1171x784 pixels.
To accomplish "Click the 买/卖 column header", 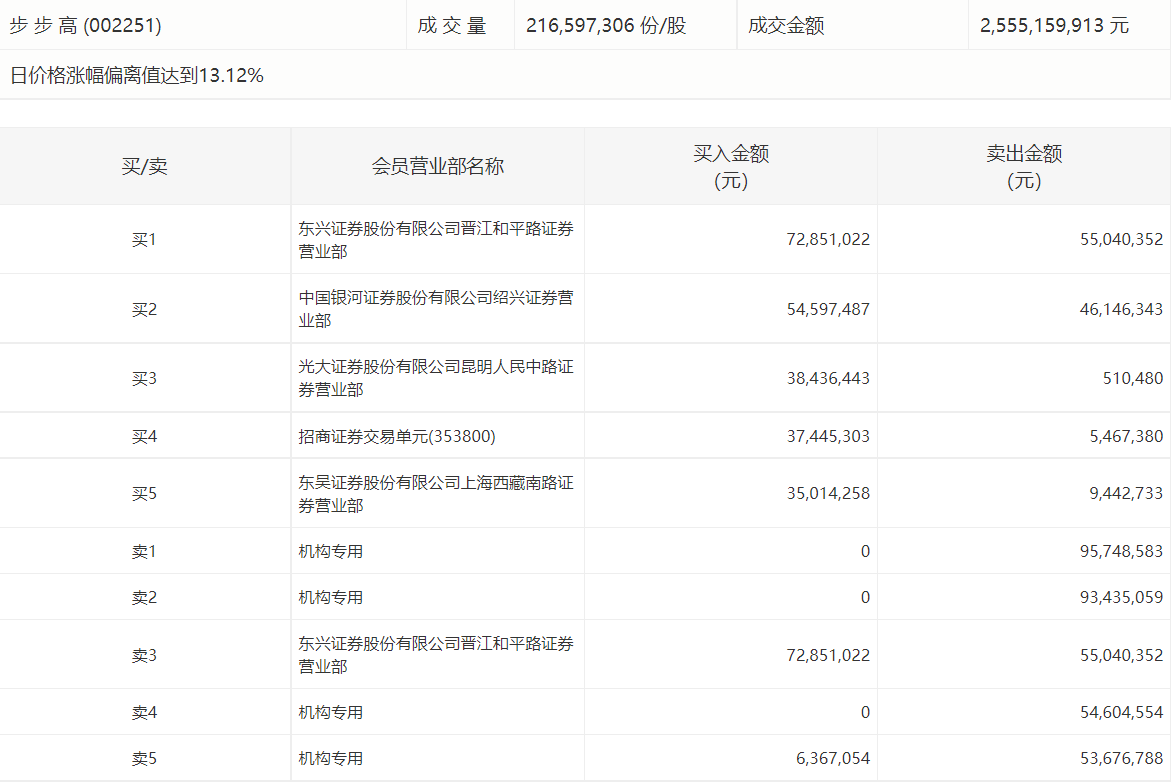I will tap(144, 166).
